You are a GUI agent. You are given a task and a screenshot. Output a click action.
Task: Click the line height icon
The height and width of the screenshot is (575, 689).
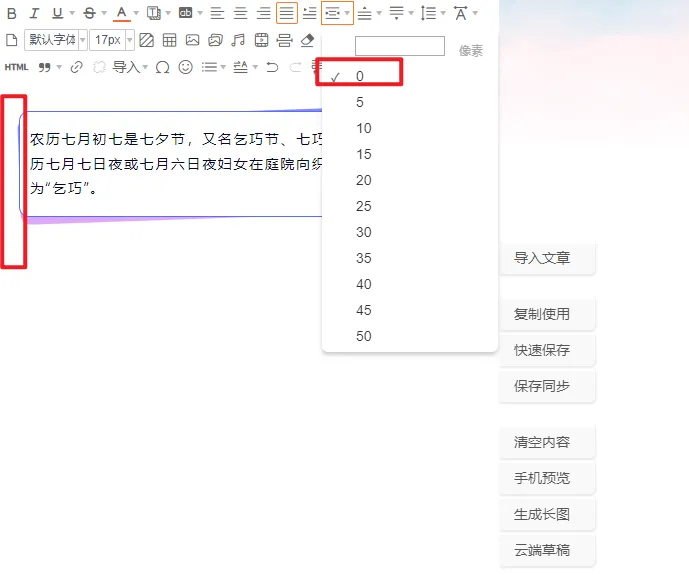point(428,13)
